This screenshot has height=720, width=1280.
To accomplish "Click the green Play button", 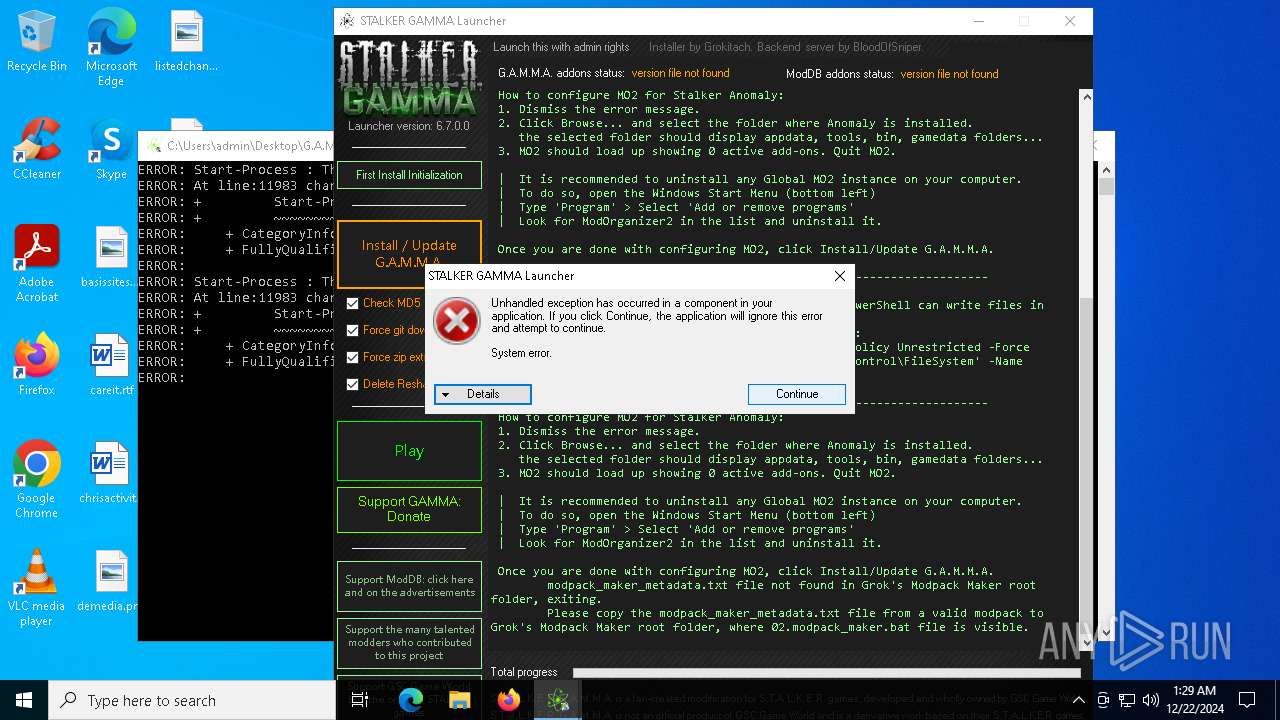I will [x=409, y=451].
